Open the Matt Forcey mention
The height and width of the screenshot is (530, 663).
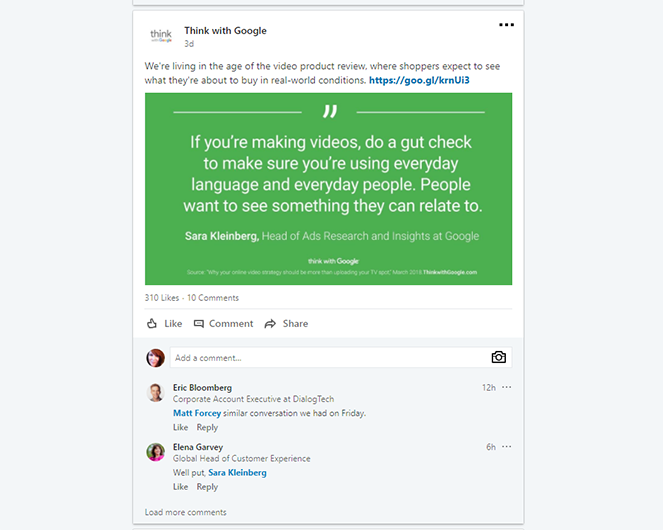(x=197, y=413)
